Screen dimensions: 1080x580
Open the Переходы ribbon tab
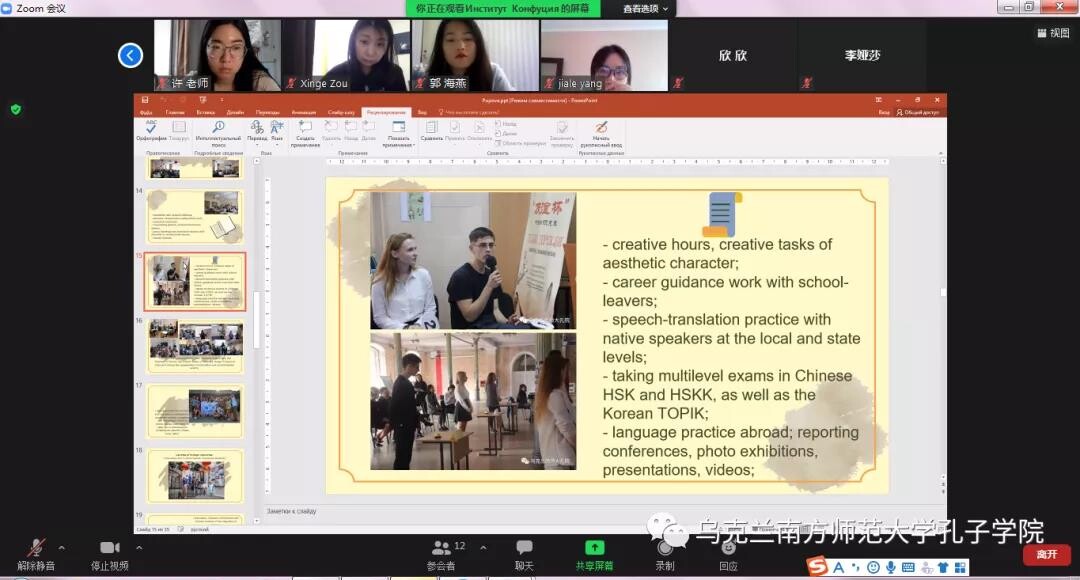268,112
